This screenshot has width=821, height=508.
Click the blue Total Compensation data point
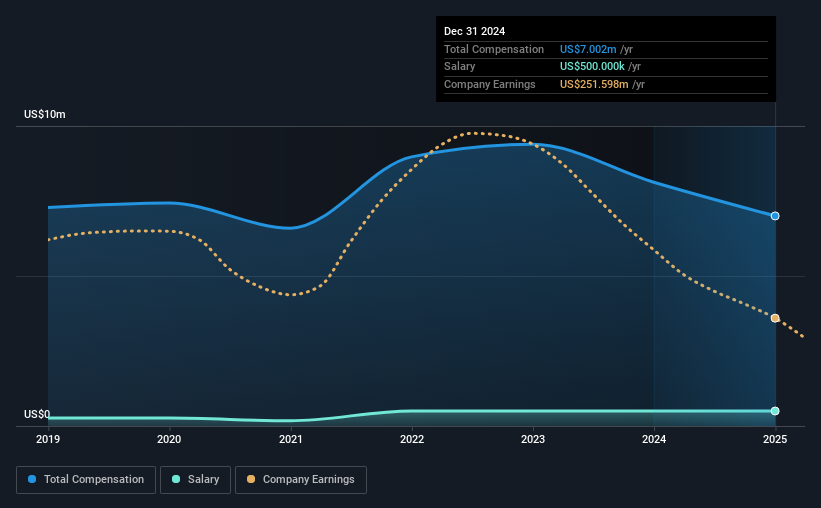point(775,216)
